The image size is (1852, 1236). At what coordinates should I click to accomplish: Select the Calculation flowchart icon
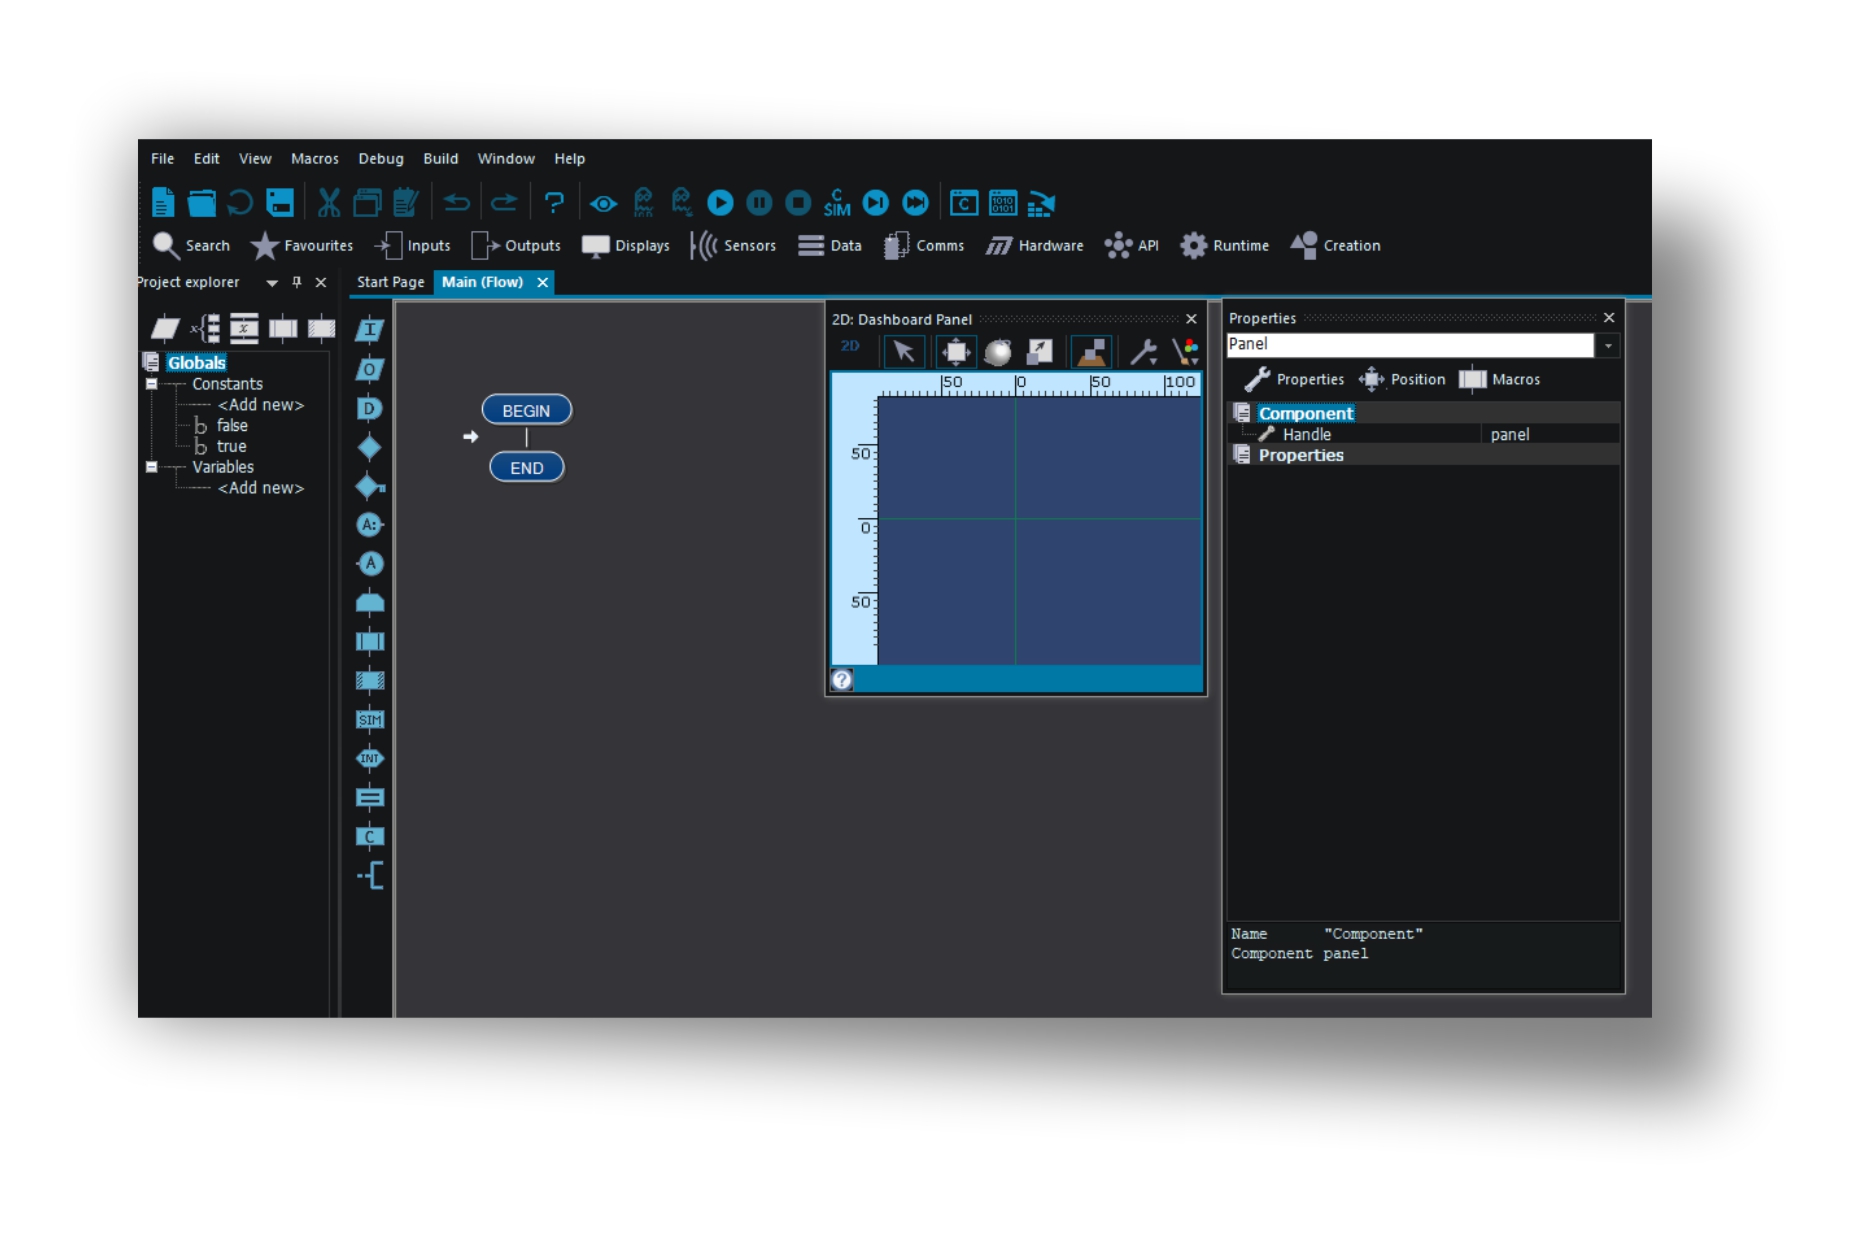point(370,798)
